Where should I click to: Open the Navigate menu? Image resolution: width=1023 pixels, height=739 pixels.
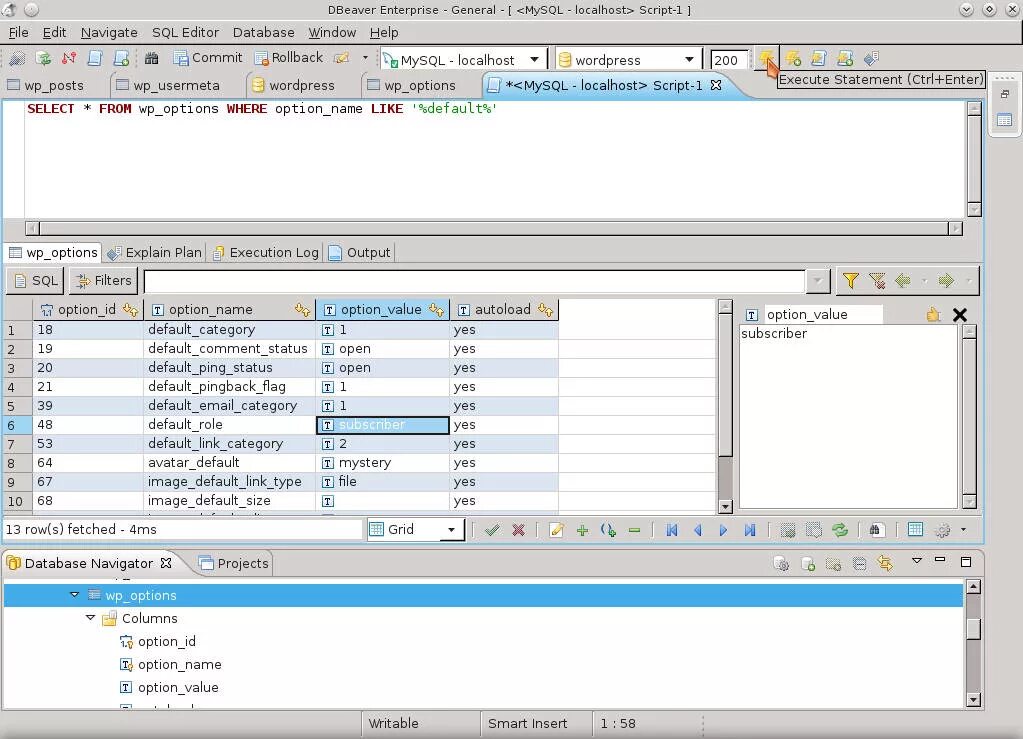(x=109, y=32)
